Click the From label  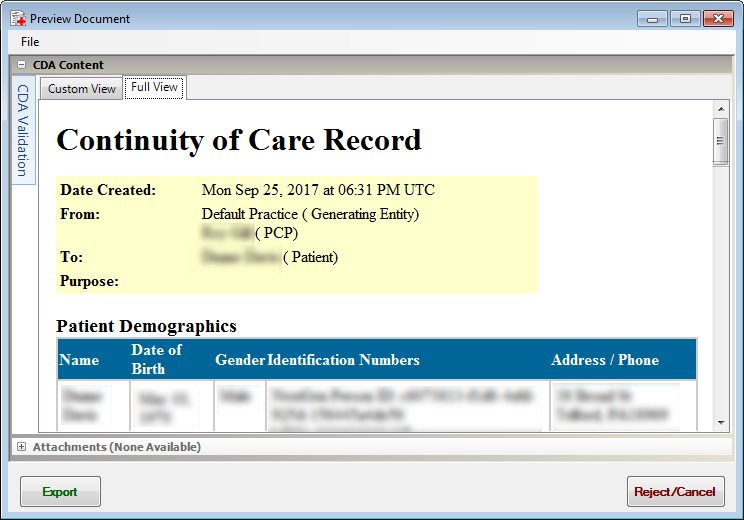80,214
